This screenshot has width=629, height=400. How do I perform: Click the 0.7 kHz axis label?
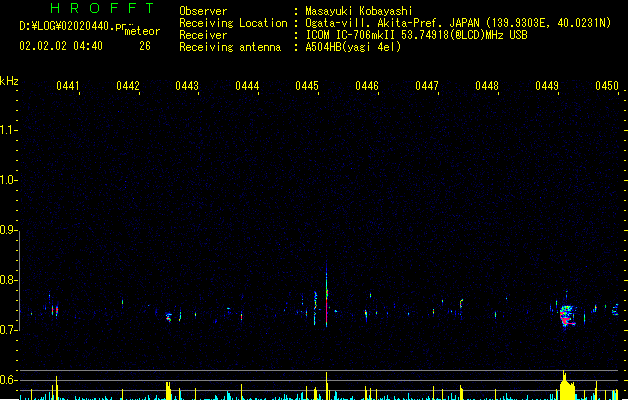point(8,330)
